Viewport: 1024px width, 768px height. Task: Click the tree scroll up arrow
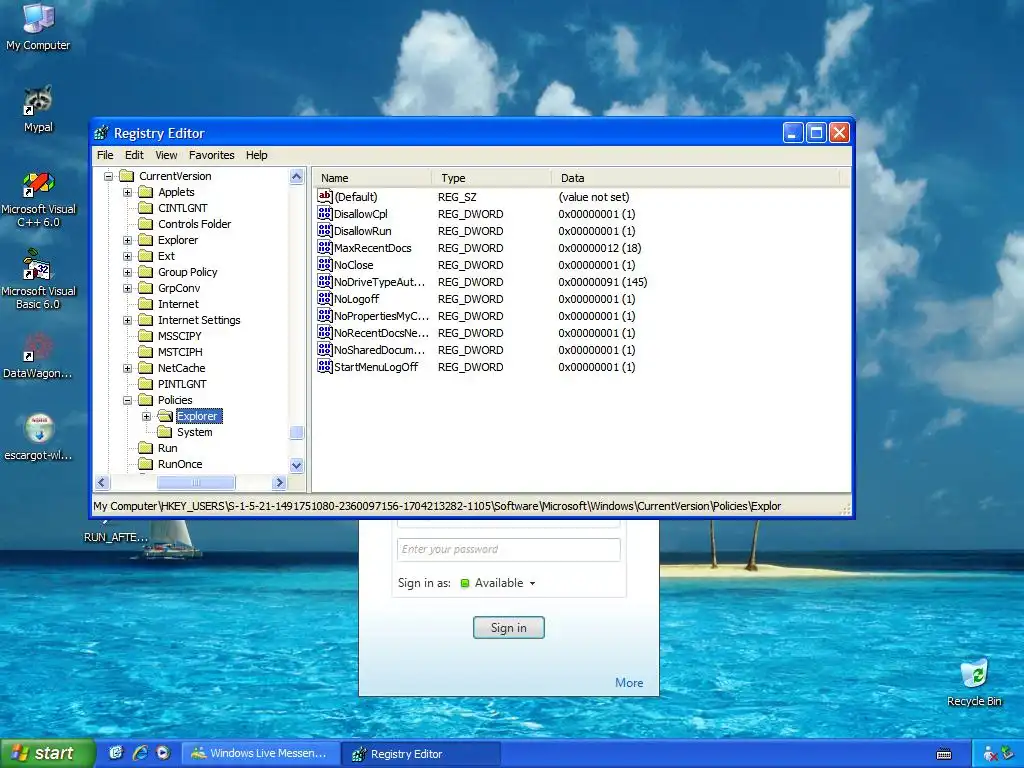coord(296,176)
